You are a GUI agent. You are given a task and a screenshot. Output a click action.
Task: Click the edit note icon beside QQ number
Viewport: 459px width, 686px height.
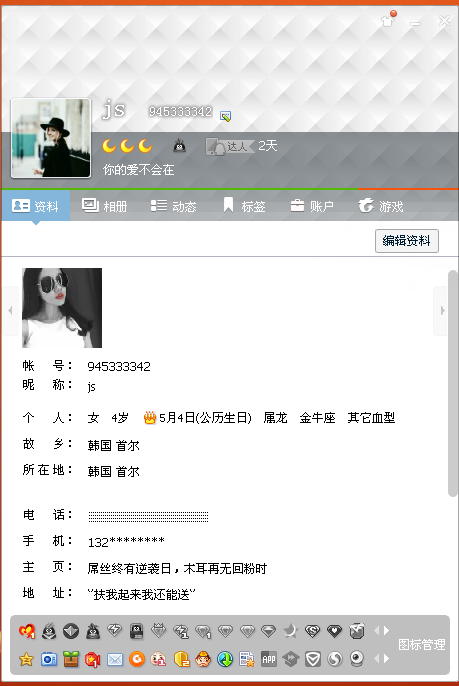pyautogui.click(x=225, y=116)
